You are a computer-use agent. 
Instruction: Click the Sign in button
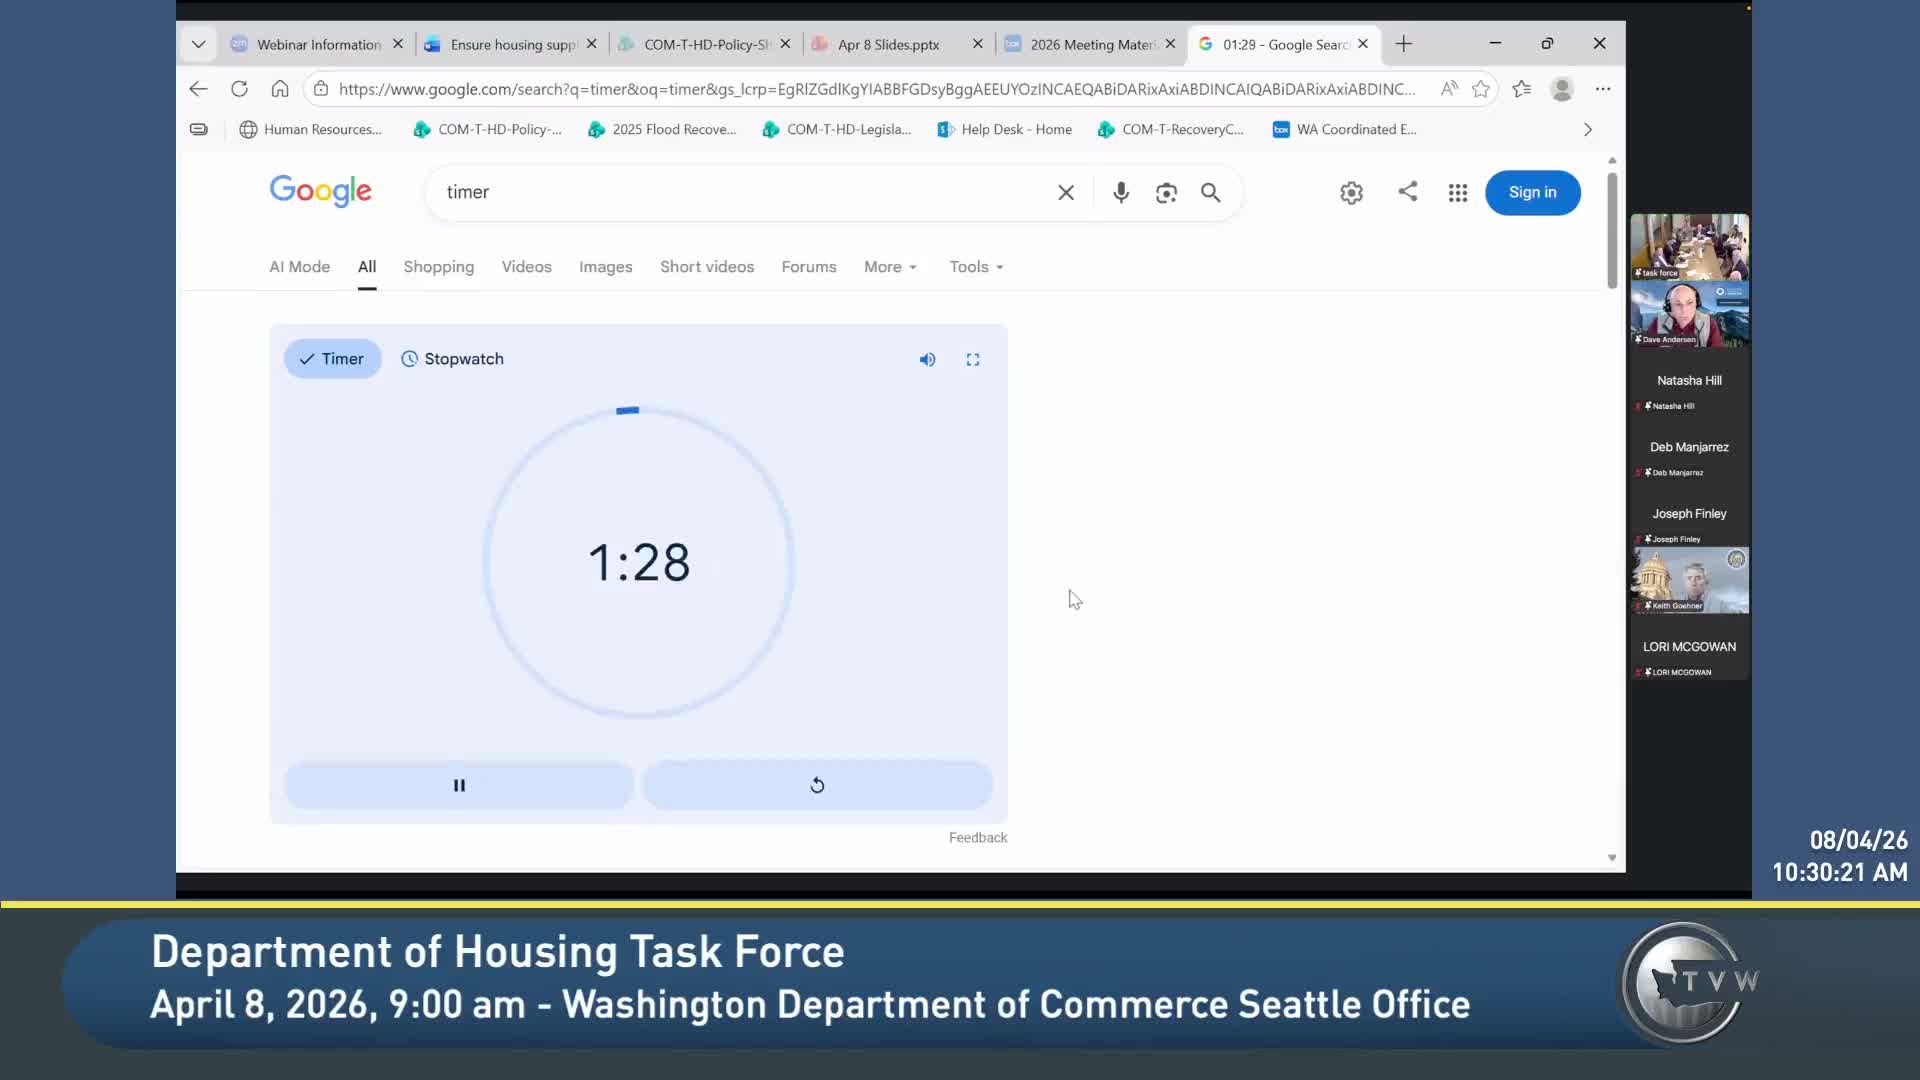1532,192
